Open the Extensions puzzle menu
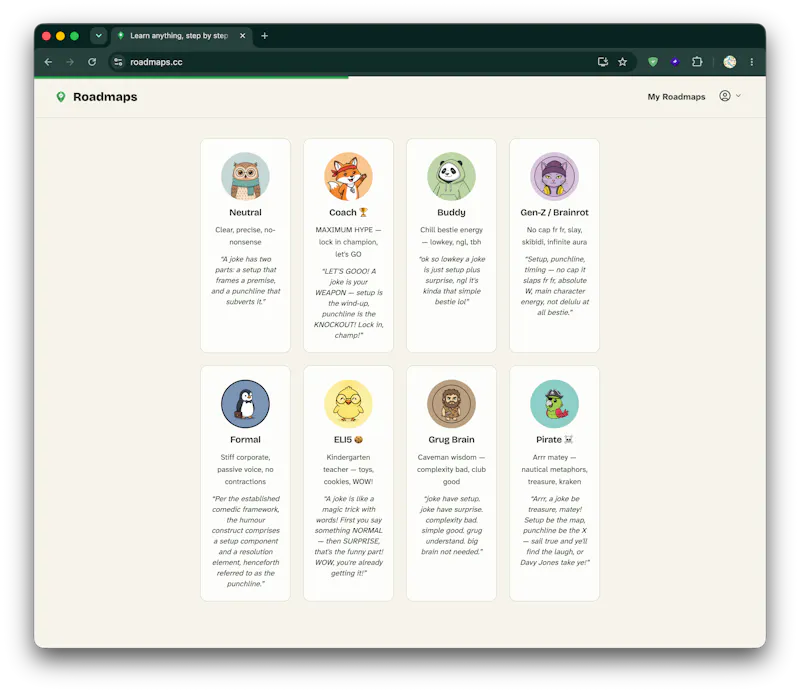The image size is (800, 693). [697, 62]
